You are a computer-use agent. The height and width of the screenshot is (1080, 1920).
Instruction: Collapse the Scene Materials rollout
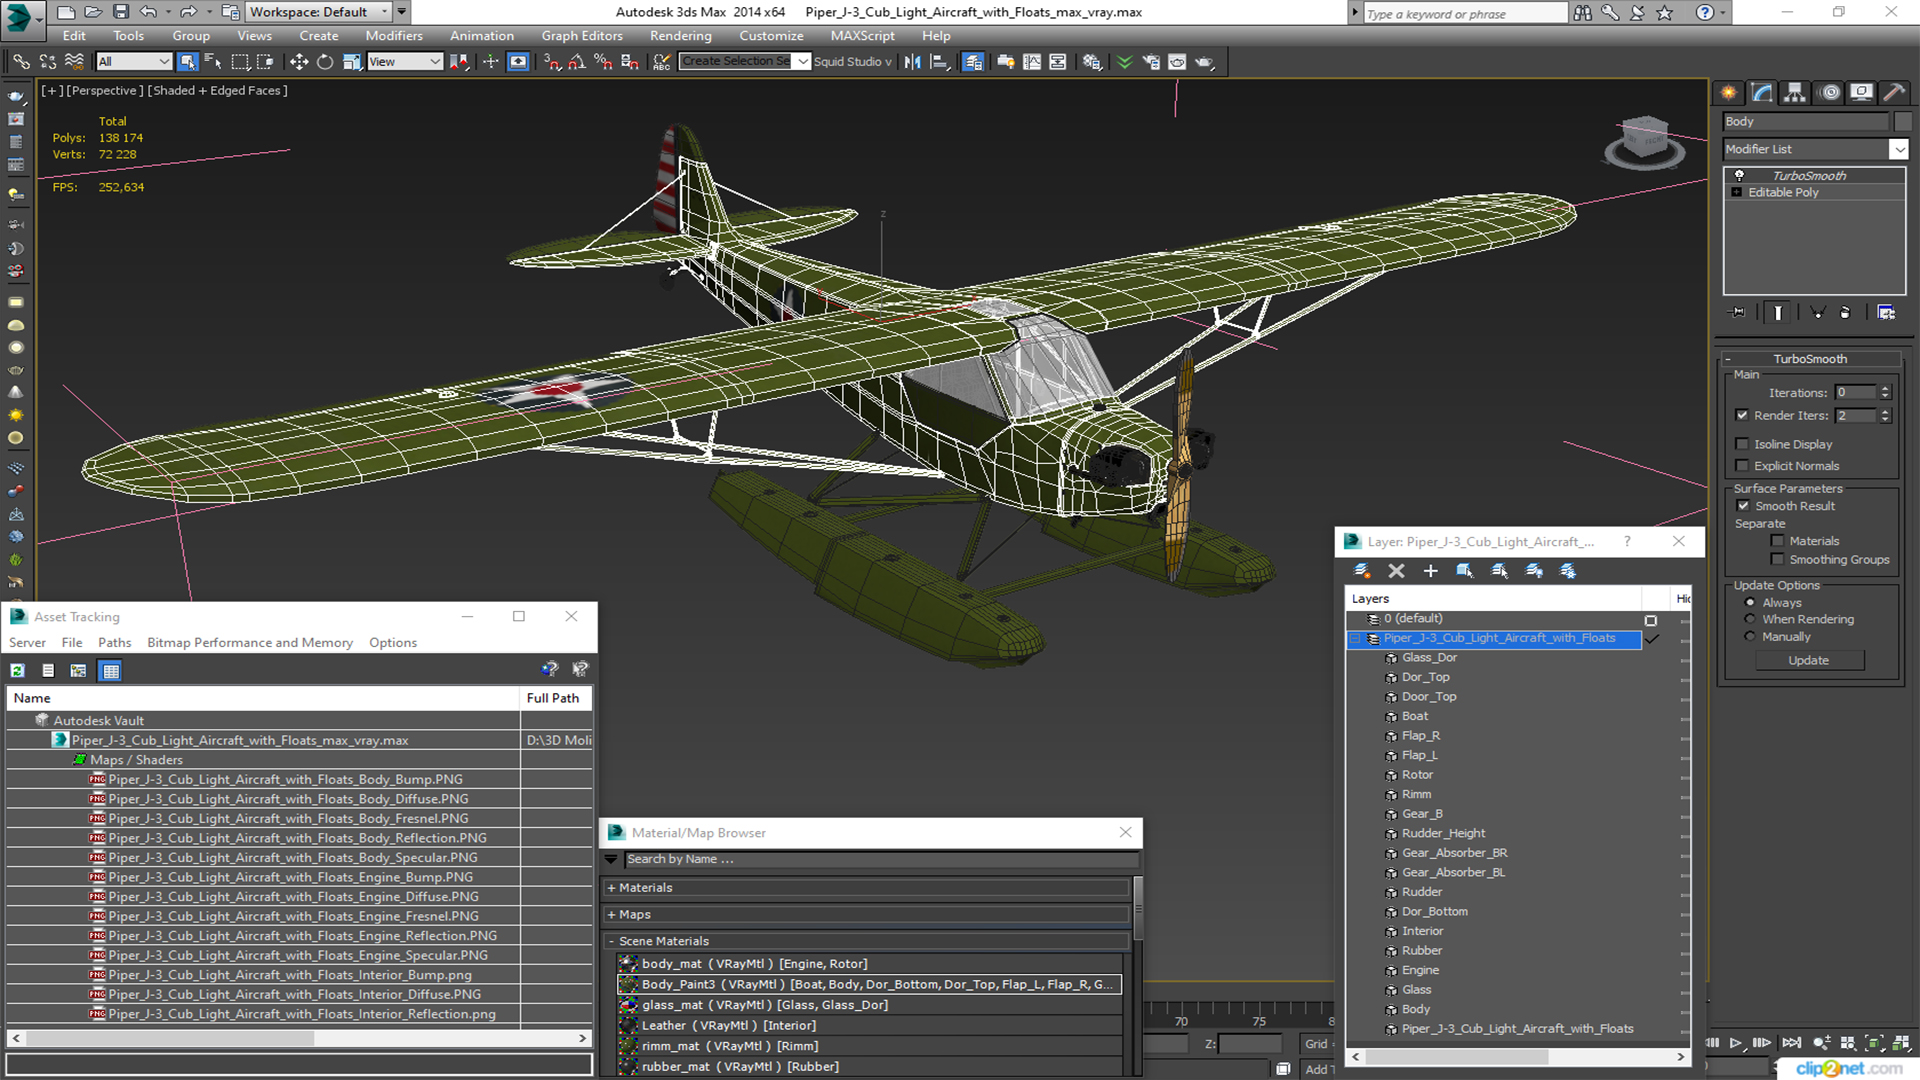click(867, 941)
